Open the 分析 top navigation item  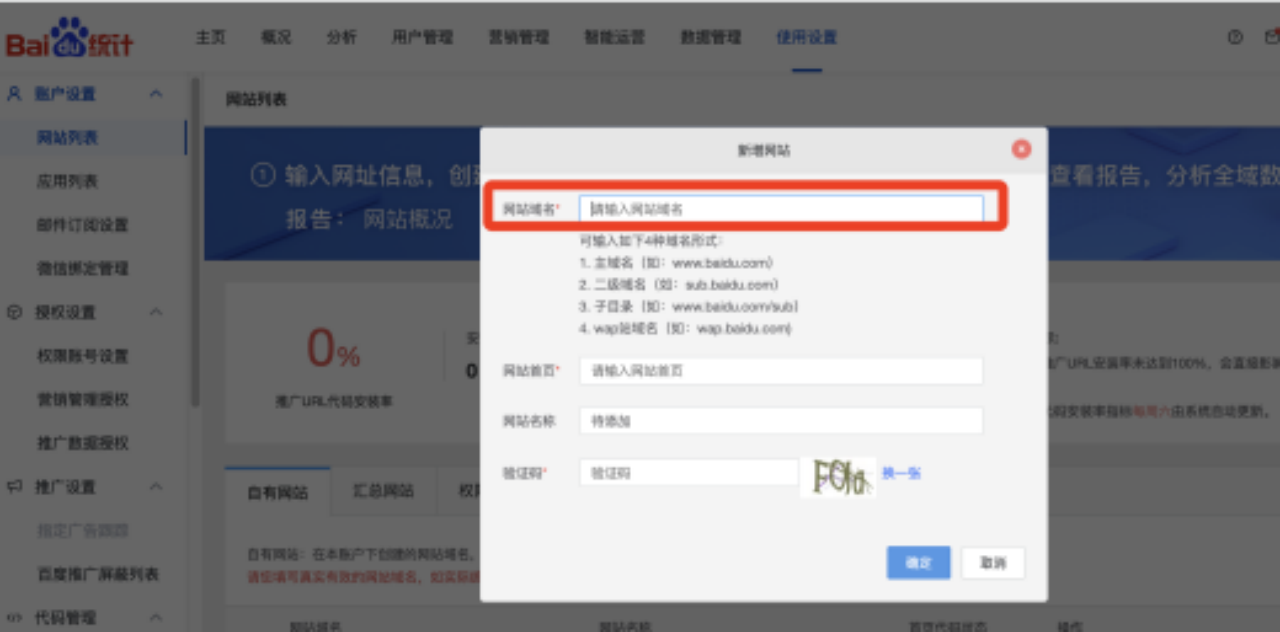pyautogui.click(x=341, y=37)
